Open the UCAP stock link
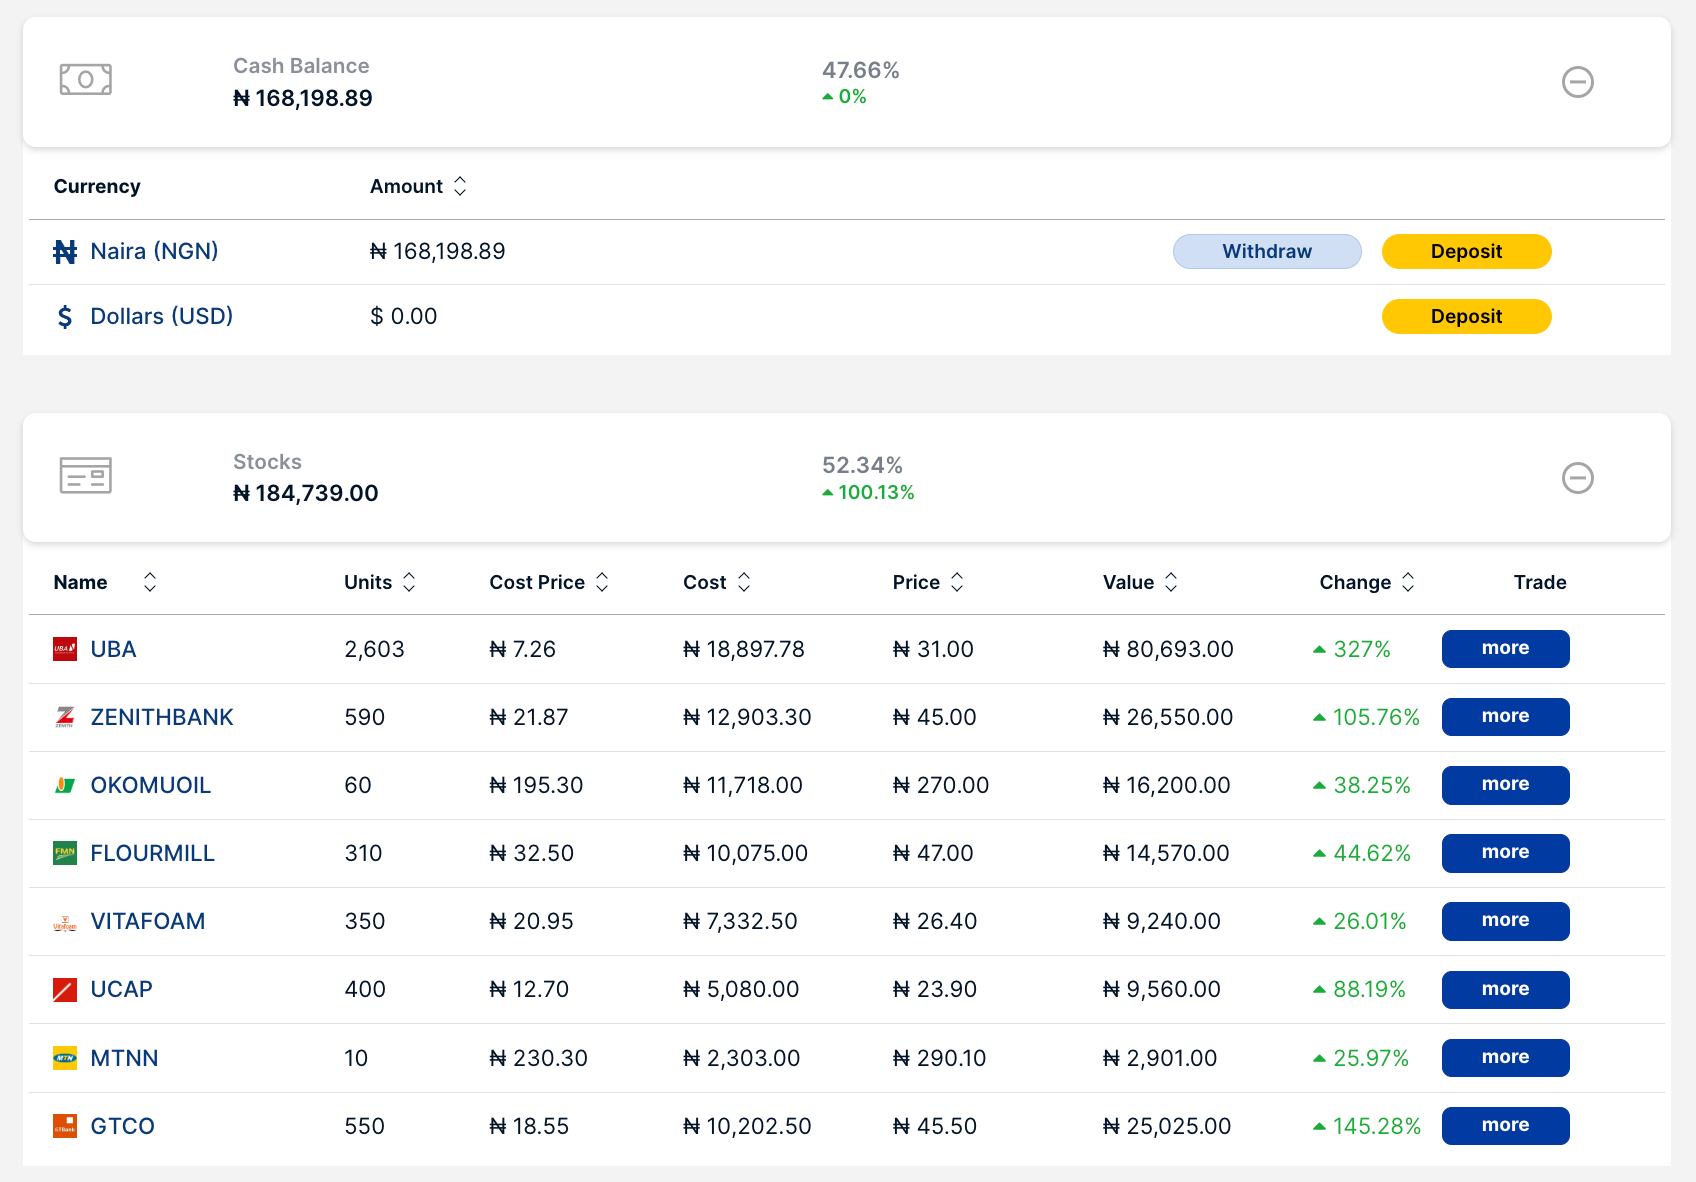The width and height of the screenshot is (1696, 1182). tap(122, 989)
